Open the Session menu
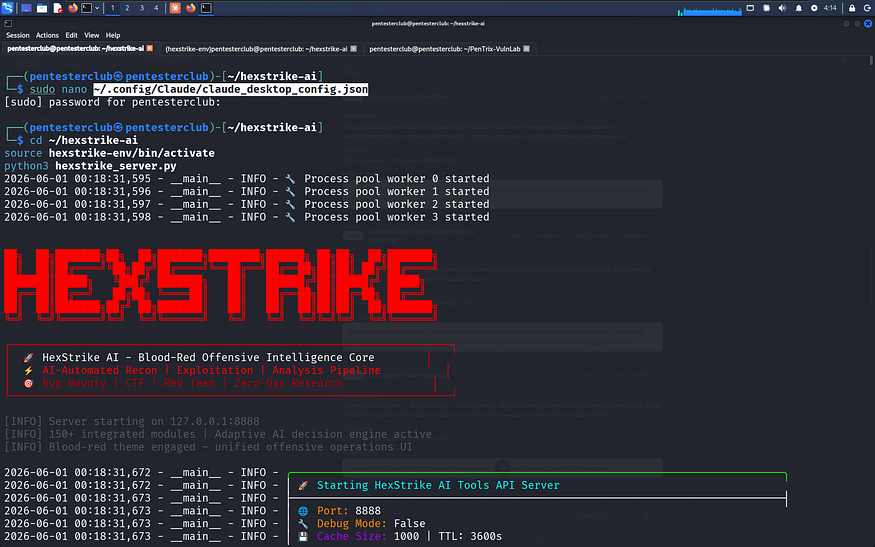The image size is (875, 547). [18, 35]
